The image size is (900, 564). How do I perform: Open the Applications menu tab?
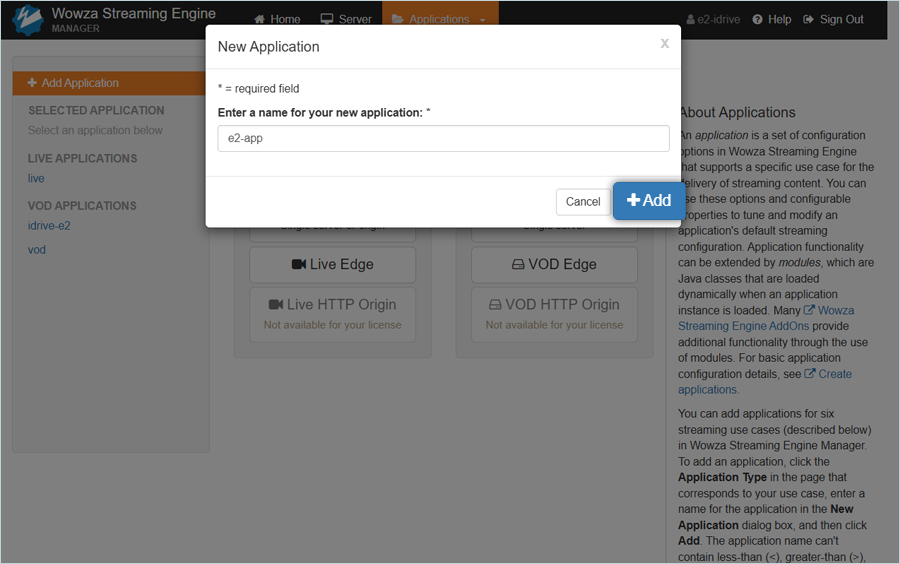[x=440, y=20]
